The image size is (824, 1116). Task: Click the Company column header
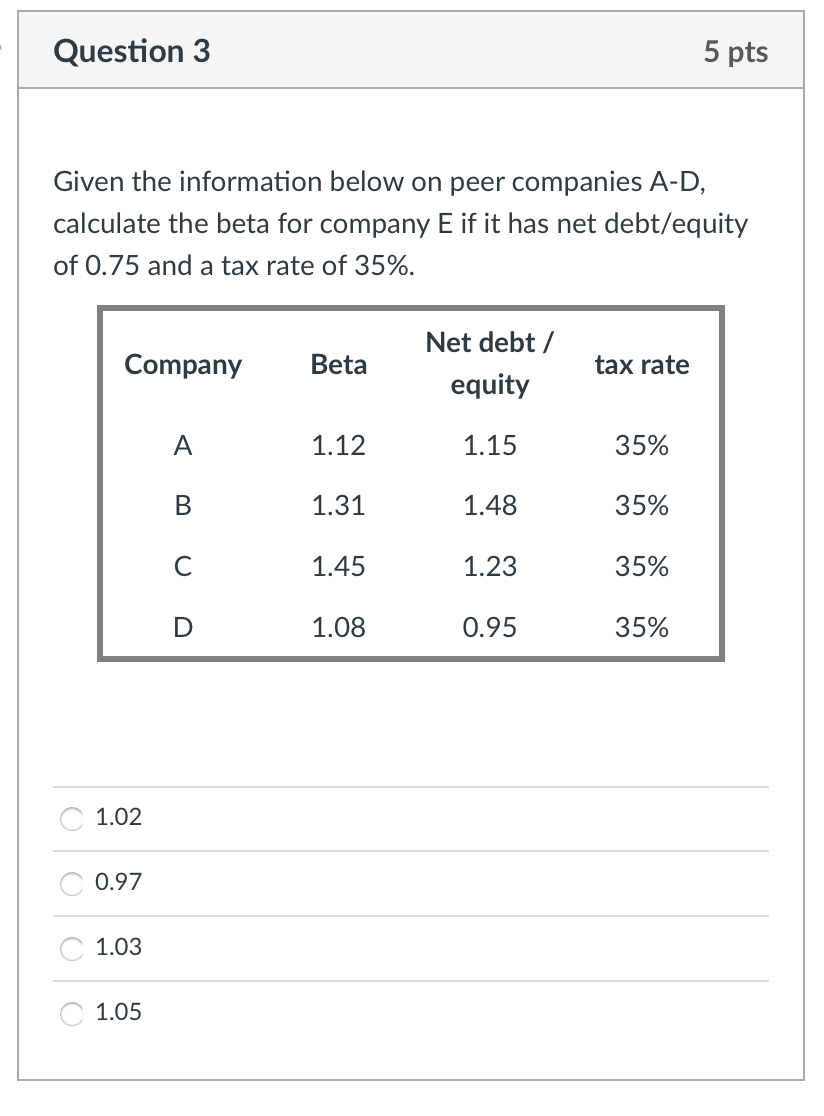[183, 365]
